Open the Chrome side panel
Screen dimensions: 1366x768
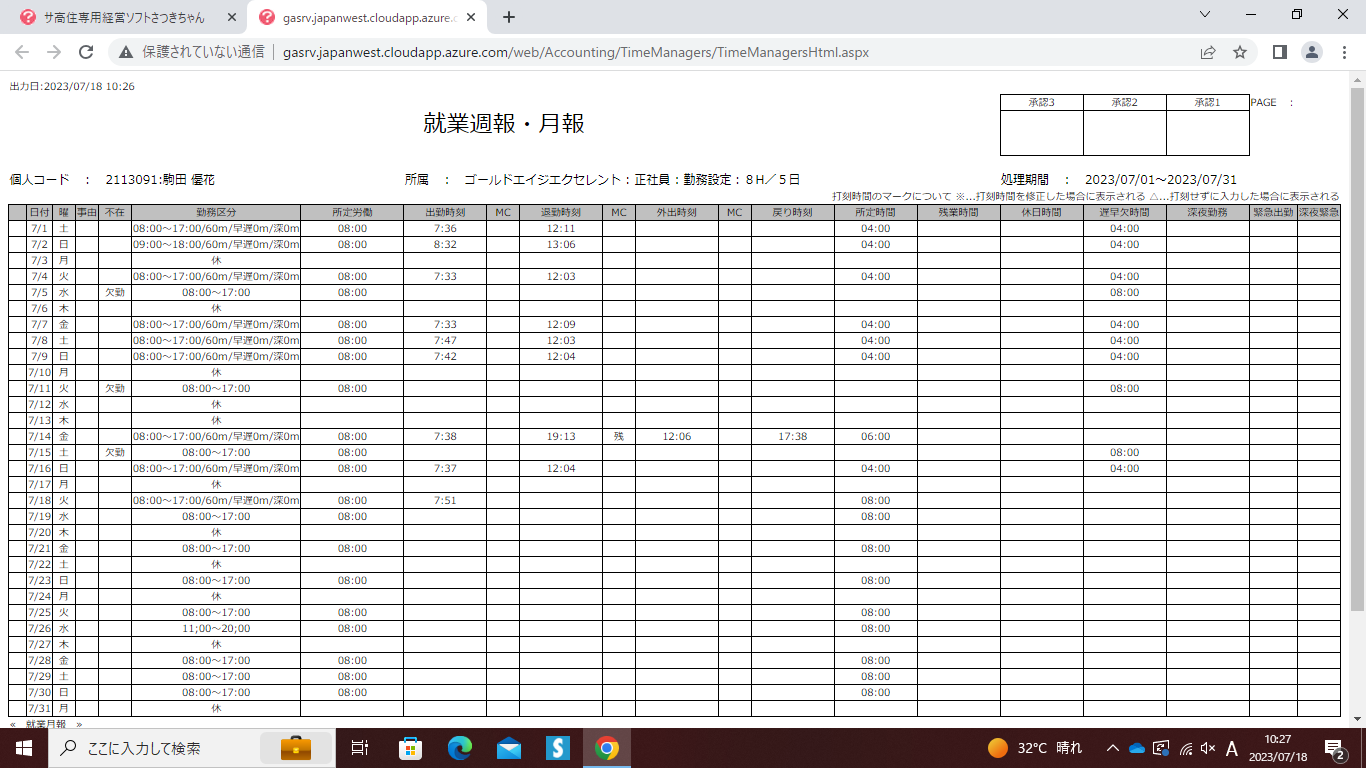point(1279,52)
